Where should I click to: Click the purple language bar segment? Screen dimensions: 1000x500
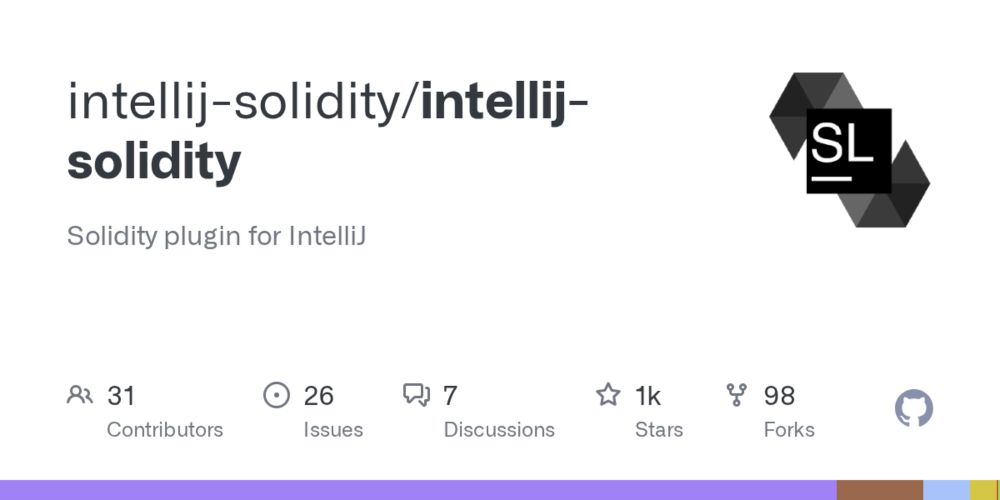pyautogui.click(x=418, y=490)
